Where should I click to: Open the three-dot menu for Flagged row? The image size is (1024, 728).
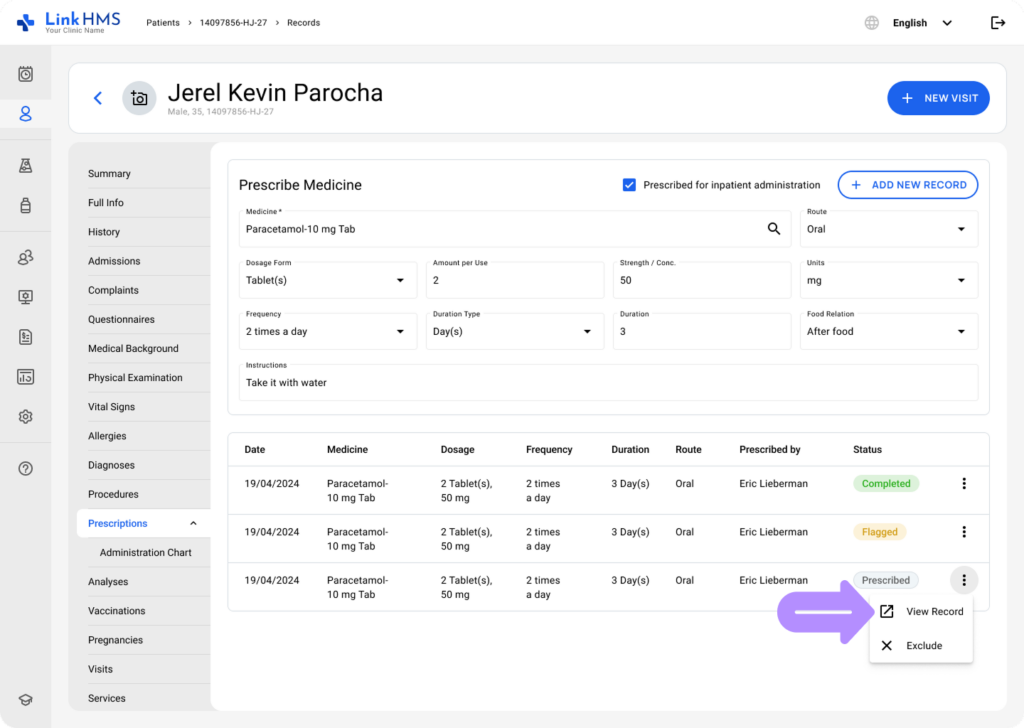point(964,532)
